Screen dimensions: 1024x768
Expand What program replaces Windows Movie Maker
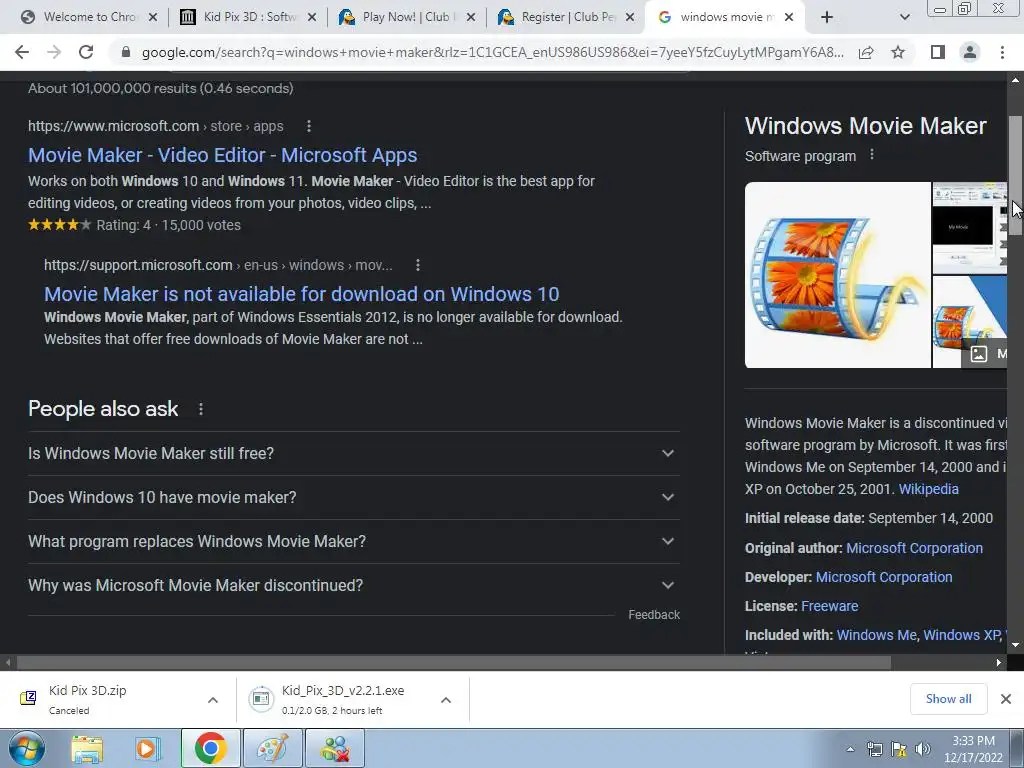tap(353, 541)
